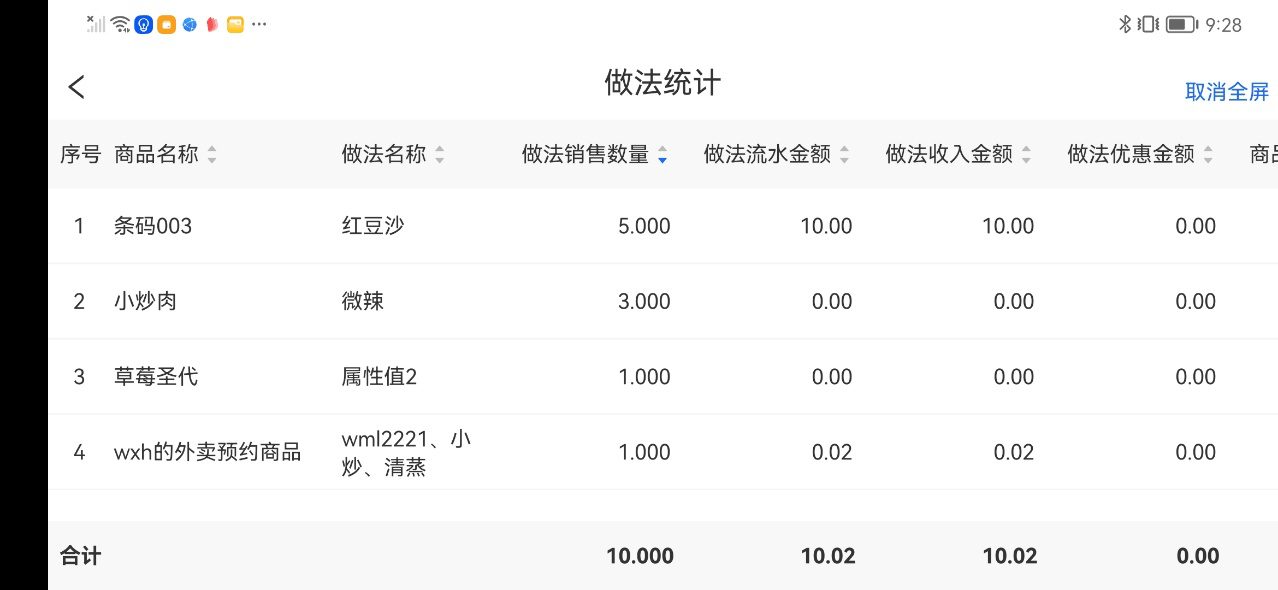Tap the battery indicator icon

(x=1181, y=24)
